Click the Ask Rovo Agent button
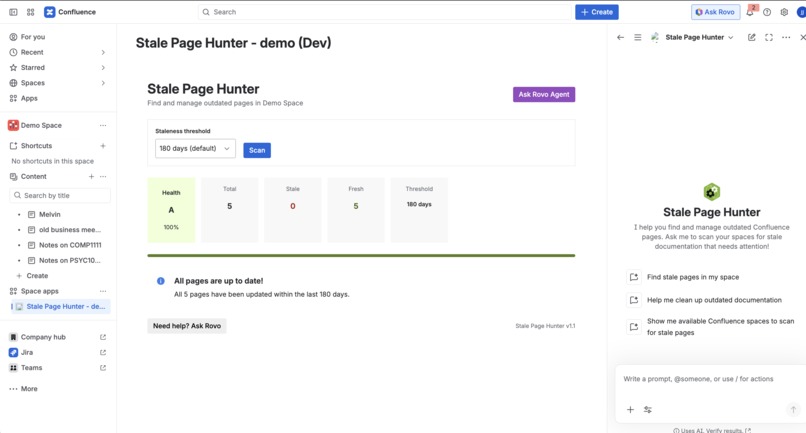This screenshot has height=433, width=806. click(x=544, y=94)
